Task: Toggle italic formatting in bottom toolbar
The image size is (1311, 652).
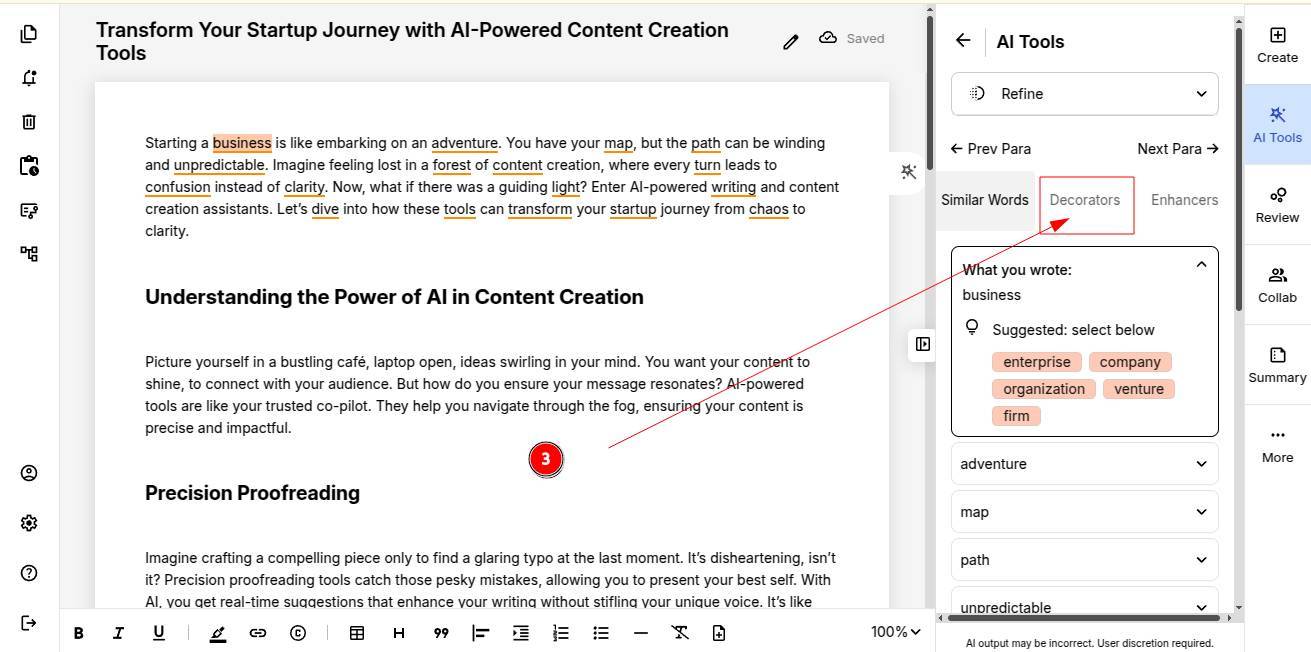Action: pyautogui.click(x=118, y=633)
